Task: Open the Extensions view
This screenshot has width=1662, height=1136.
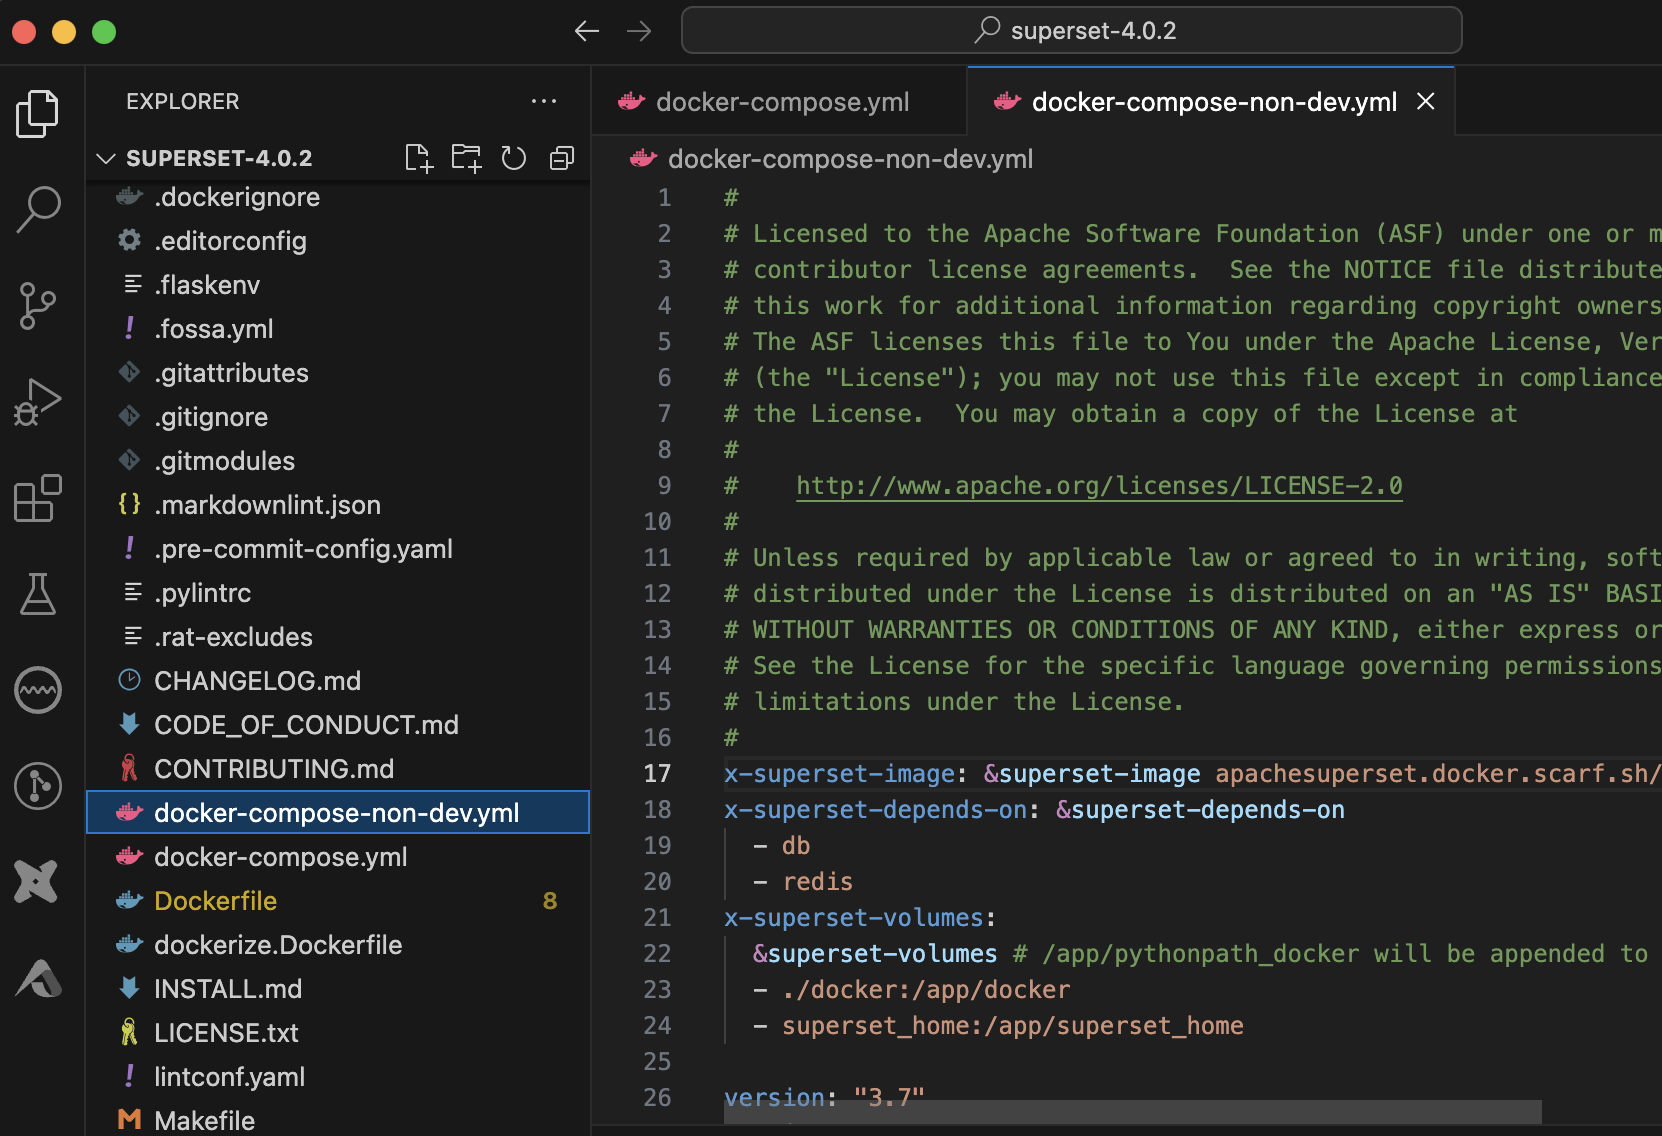Action: click(38, 499)
